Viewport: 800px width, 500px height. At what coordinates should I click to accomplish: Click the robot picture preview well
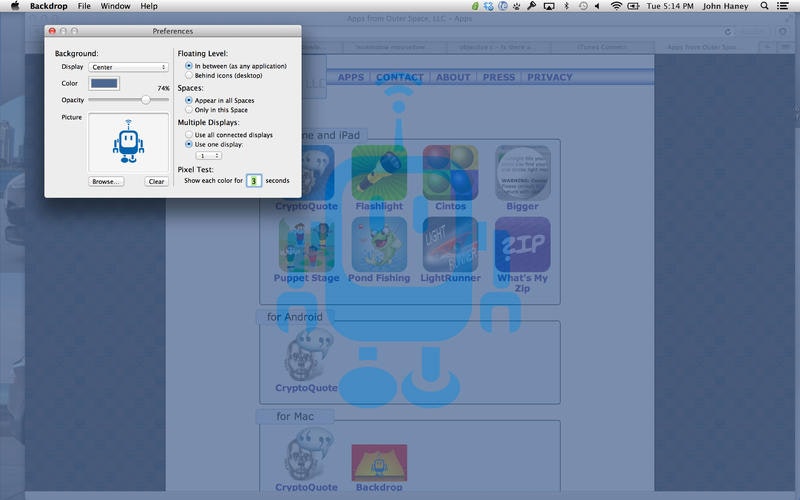click(x=129, y=143)
